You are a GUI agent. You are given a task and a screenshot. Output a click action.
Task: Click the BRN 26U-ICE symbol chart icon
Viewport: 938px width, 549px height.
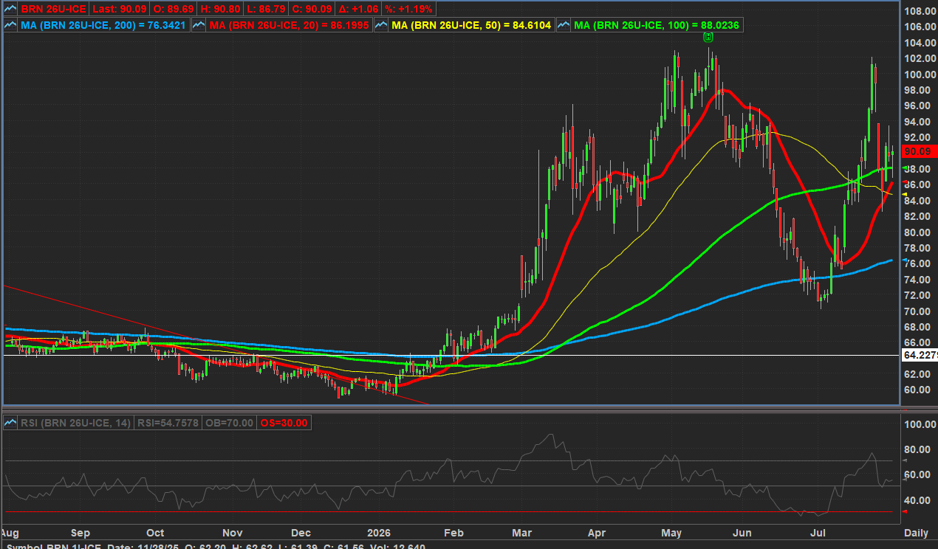point(10,9)
